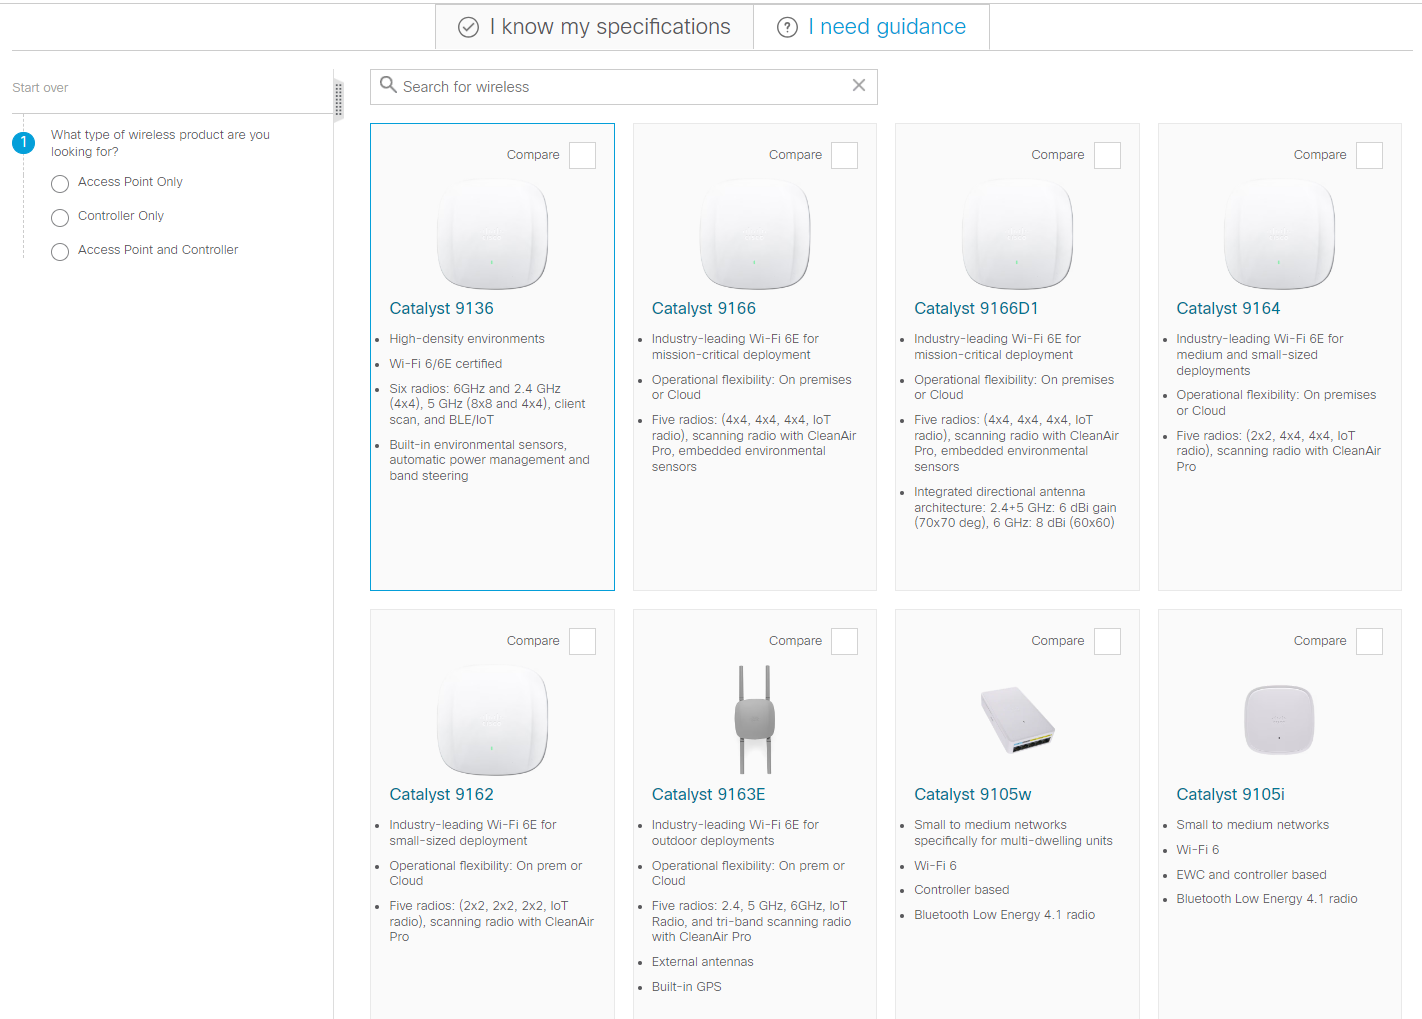Open the Catalyst 9166 product page
Viewport: 1422px width, 1019px height.
(703, 308)
